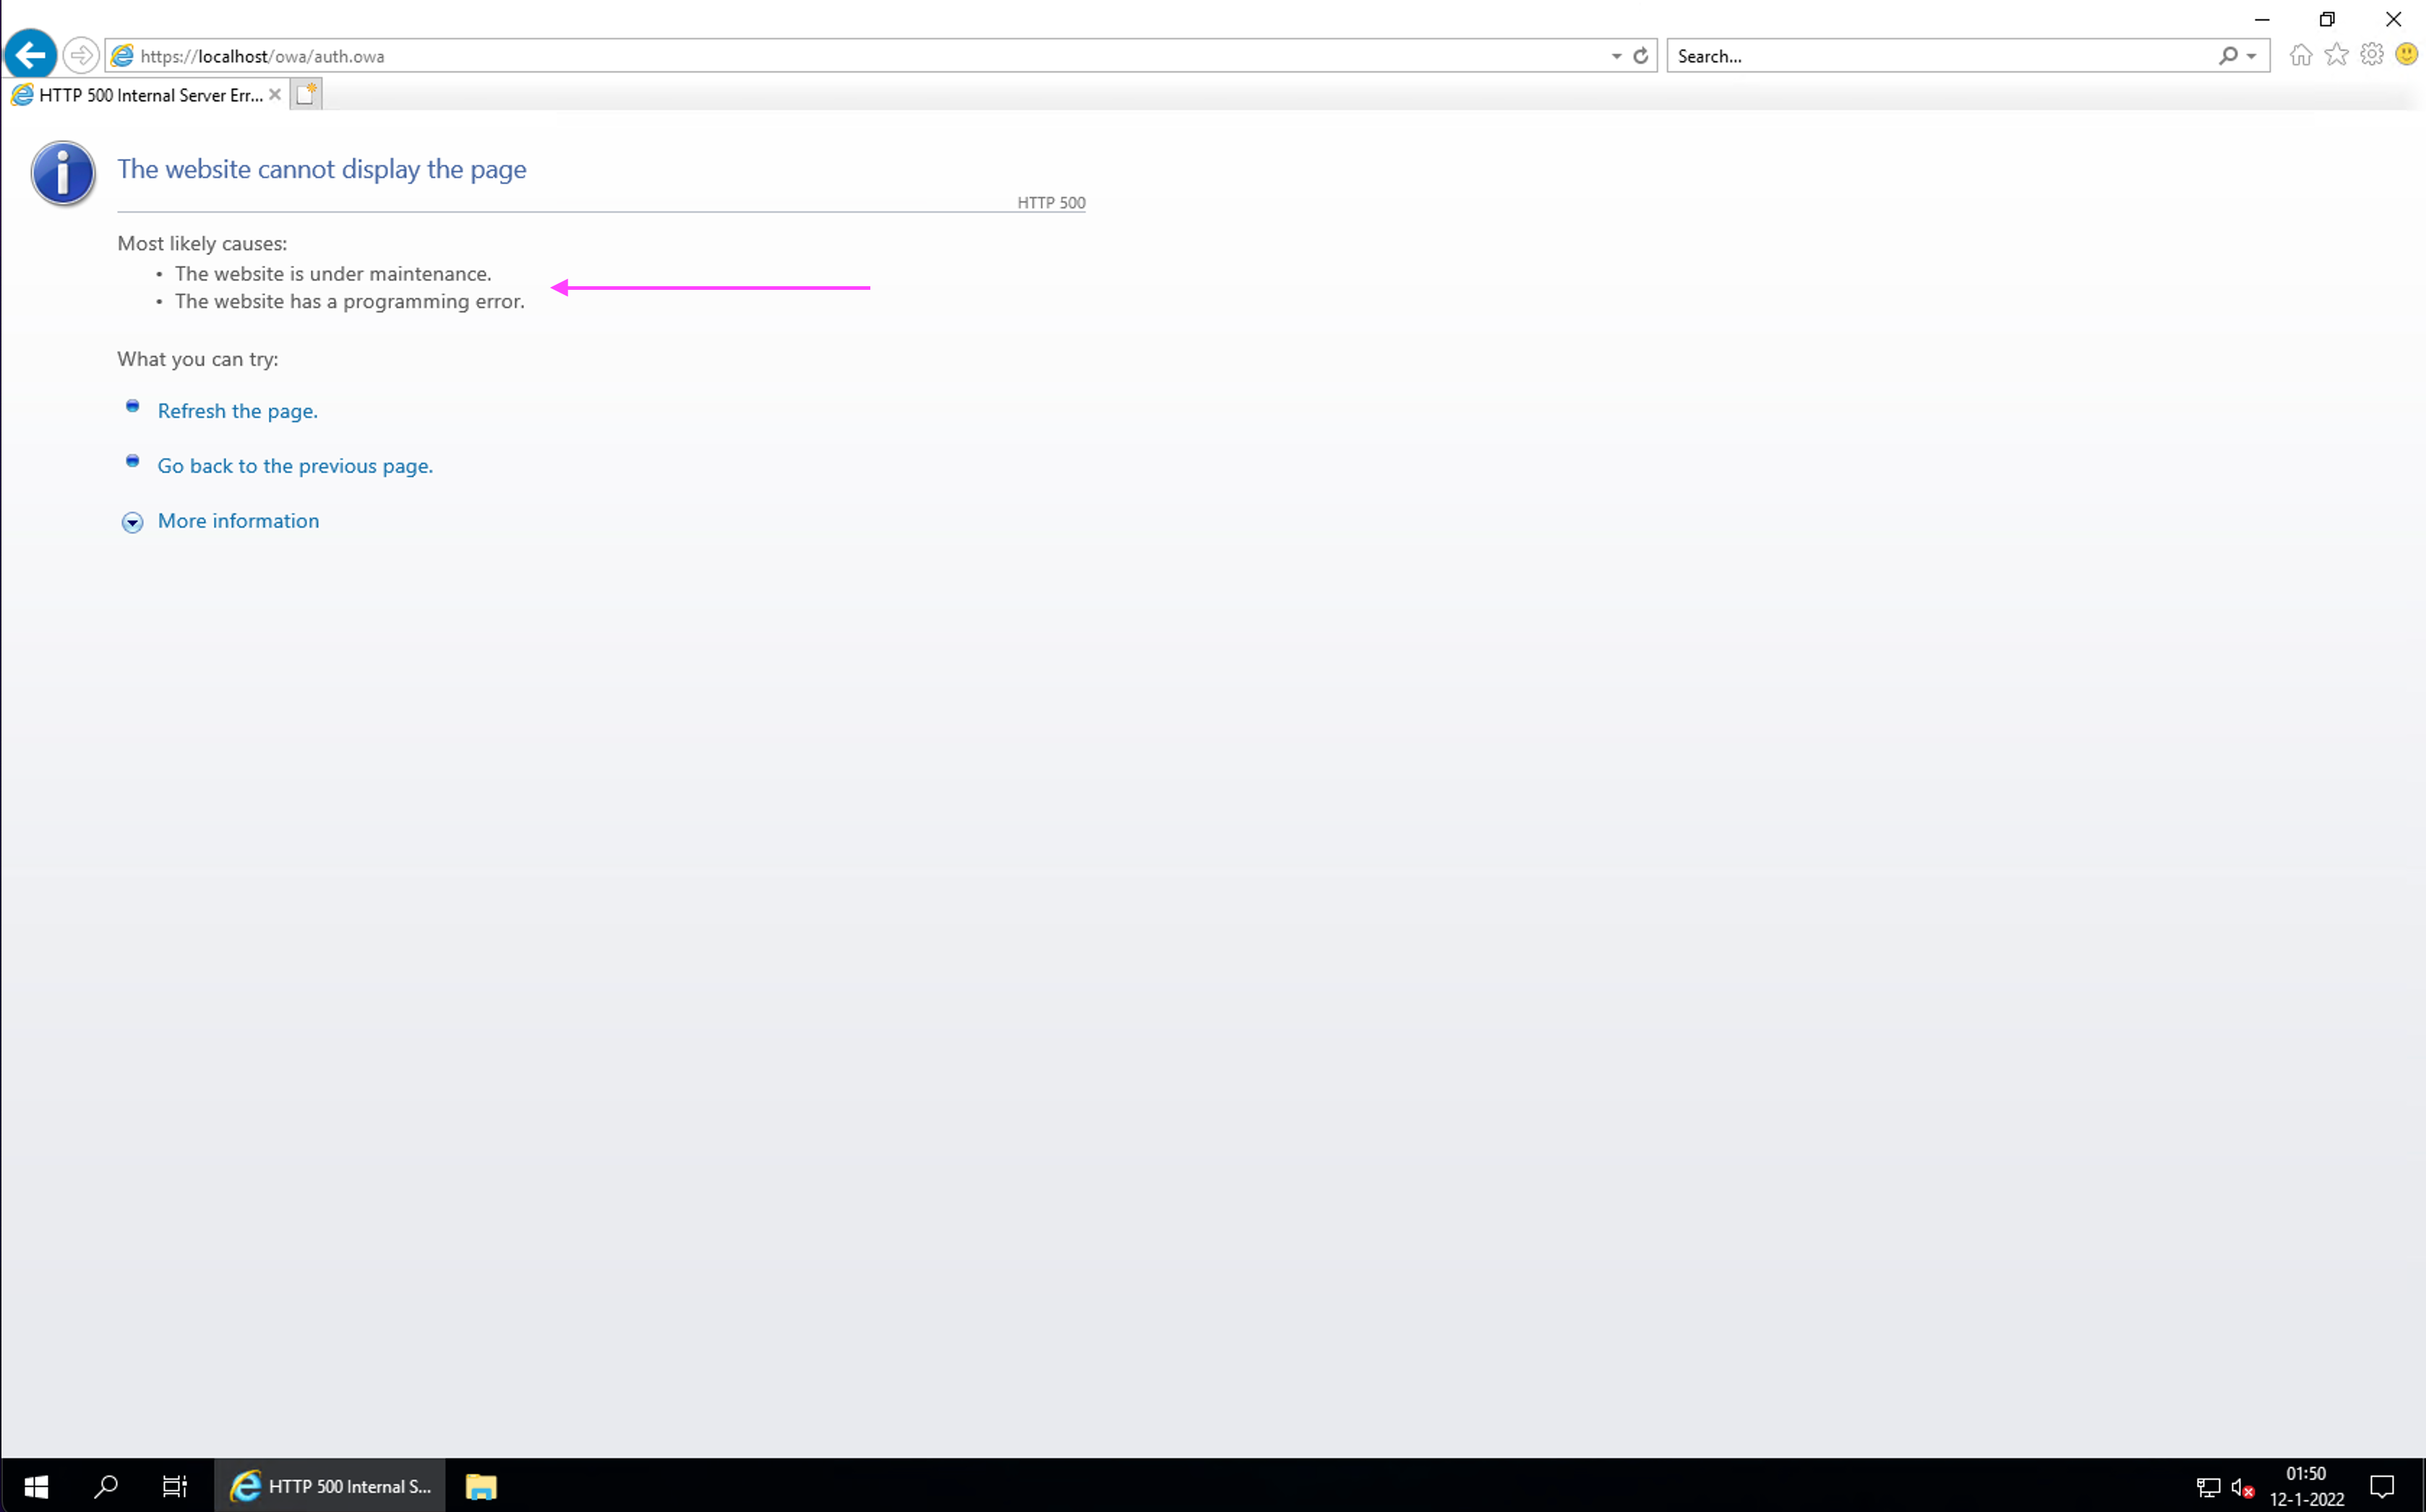Click the smiley feedback icon

[2406, 55]
